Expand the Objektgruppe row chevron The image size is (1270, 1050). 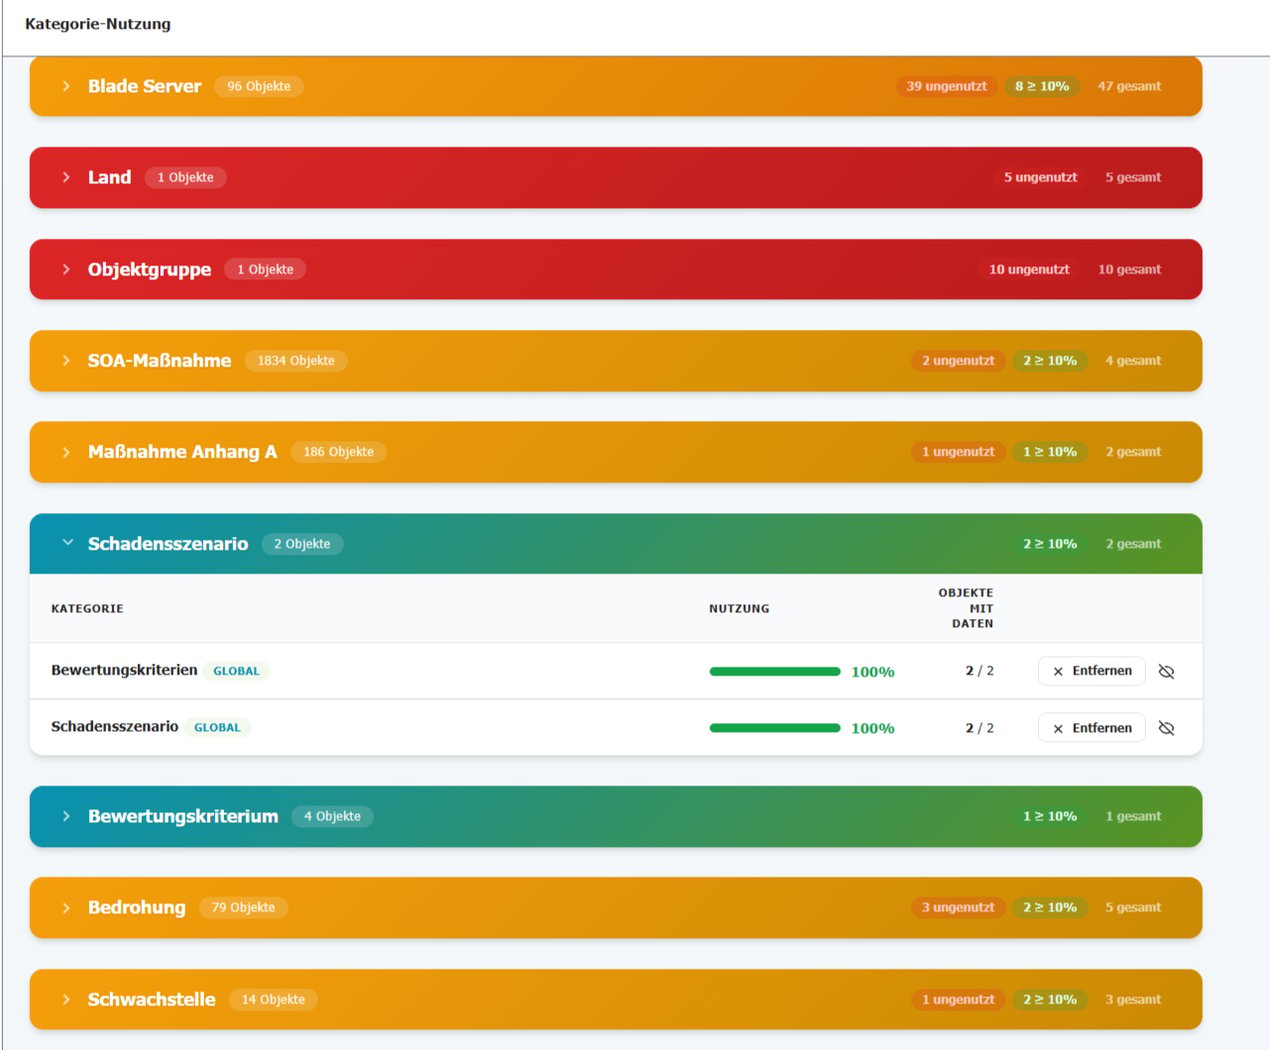point(66,269)
